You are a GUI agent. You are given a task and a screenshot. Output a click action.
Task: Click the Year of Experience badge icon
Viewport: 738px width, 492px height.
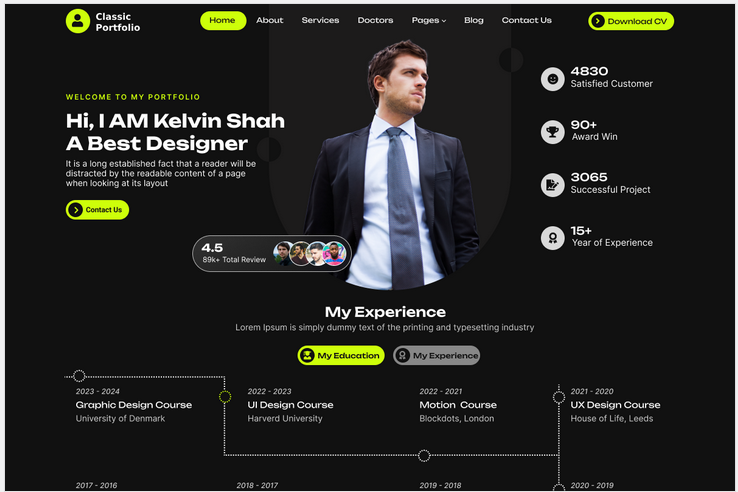click(553, 238)
